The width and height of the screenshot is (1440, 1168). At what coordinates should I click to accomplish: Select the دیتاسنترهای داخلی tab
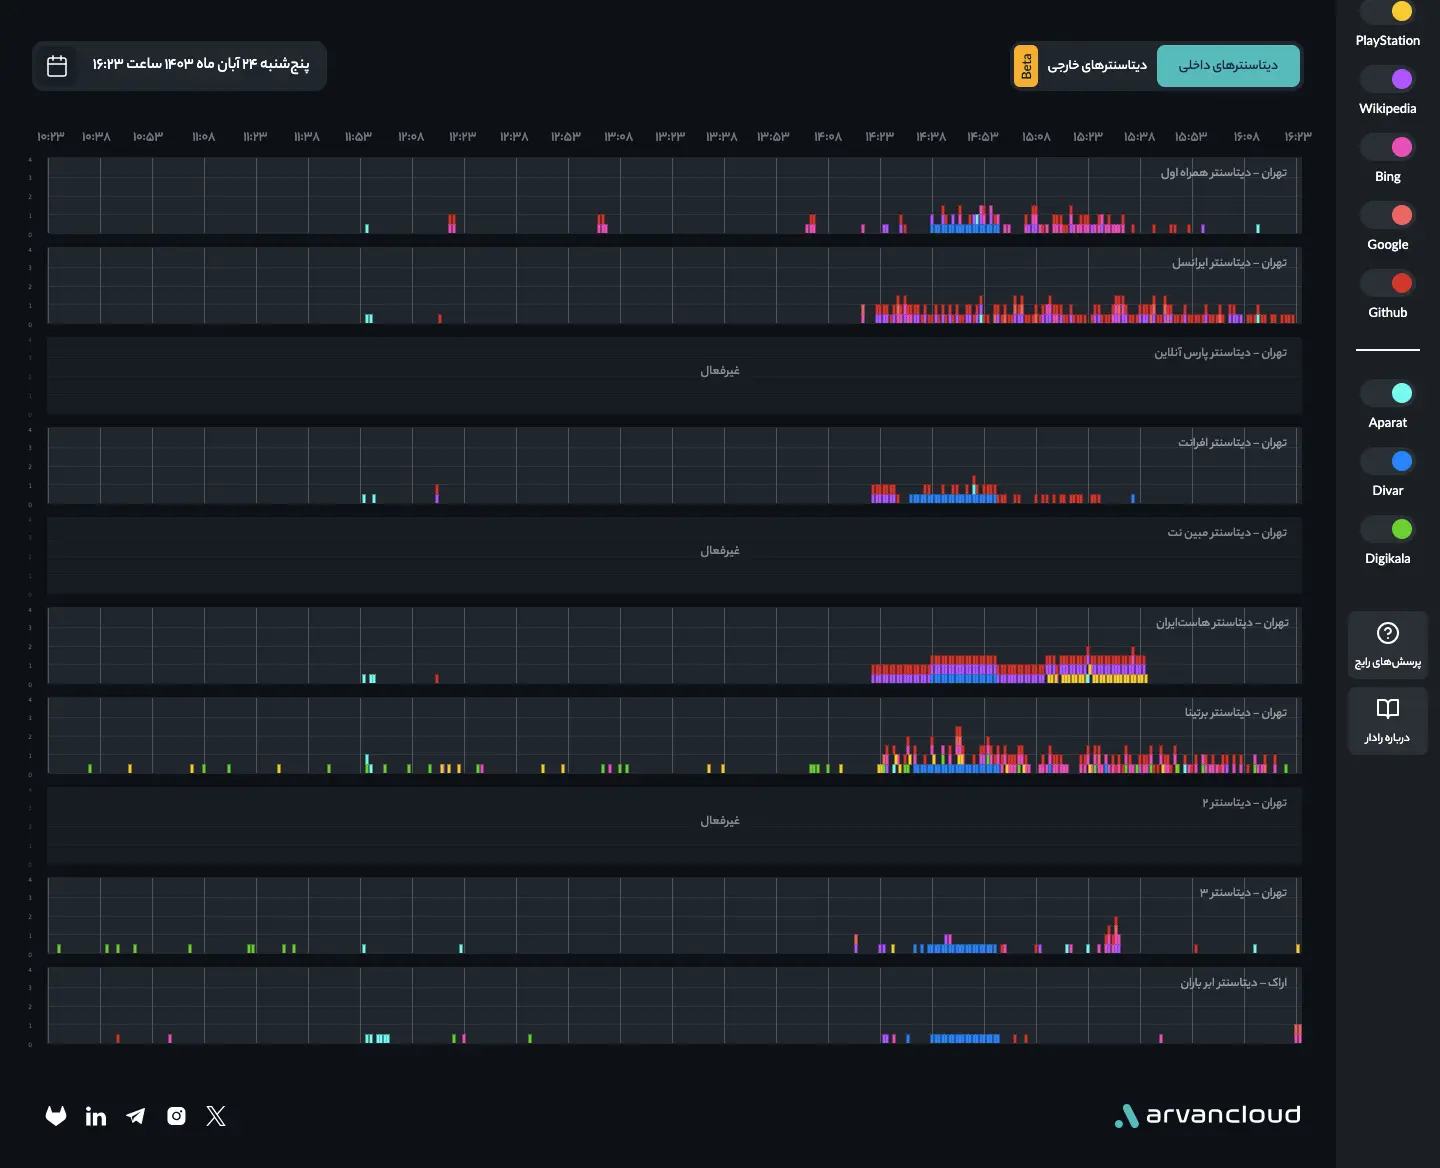tap(1228, 66)
